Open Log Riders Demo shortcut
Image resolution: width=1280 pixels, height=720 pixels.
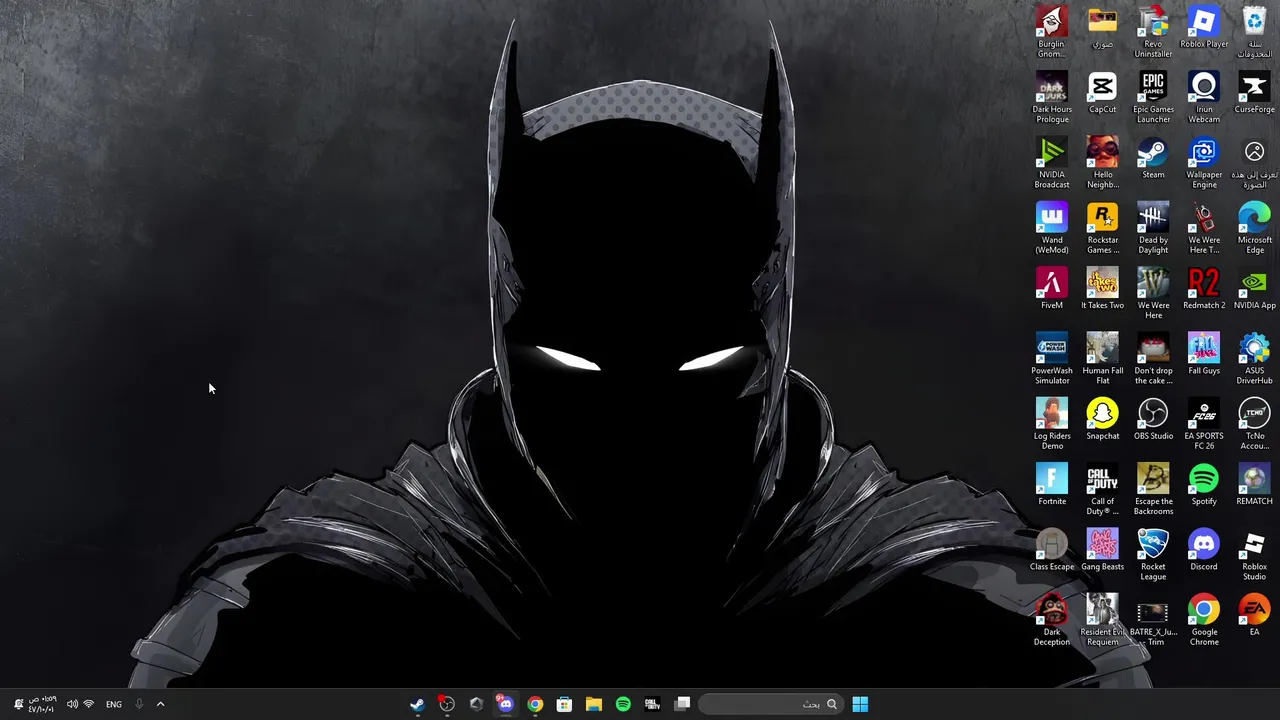click(x=1052, y=424)
